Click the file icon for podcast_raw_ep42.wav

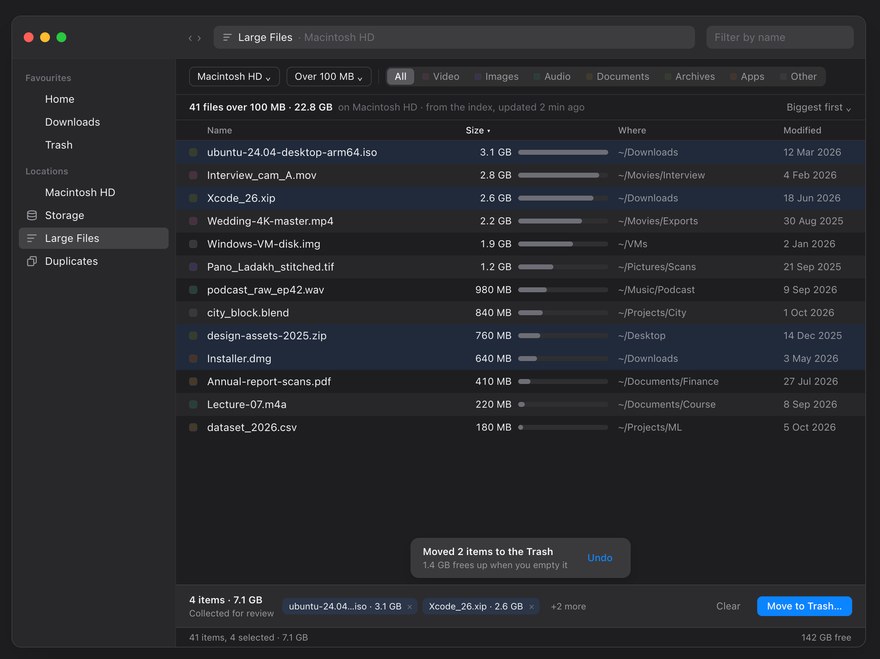point(193,290)
